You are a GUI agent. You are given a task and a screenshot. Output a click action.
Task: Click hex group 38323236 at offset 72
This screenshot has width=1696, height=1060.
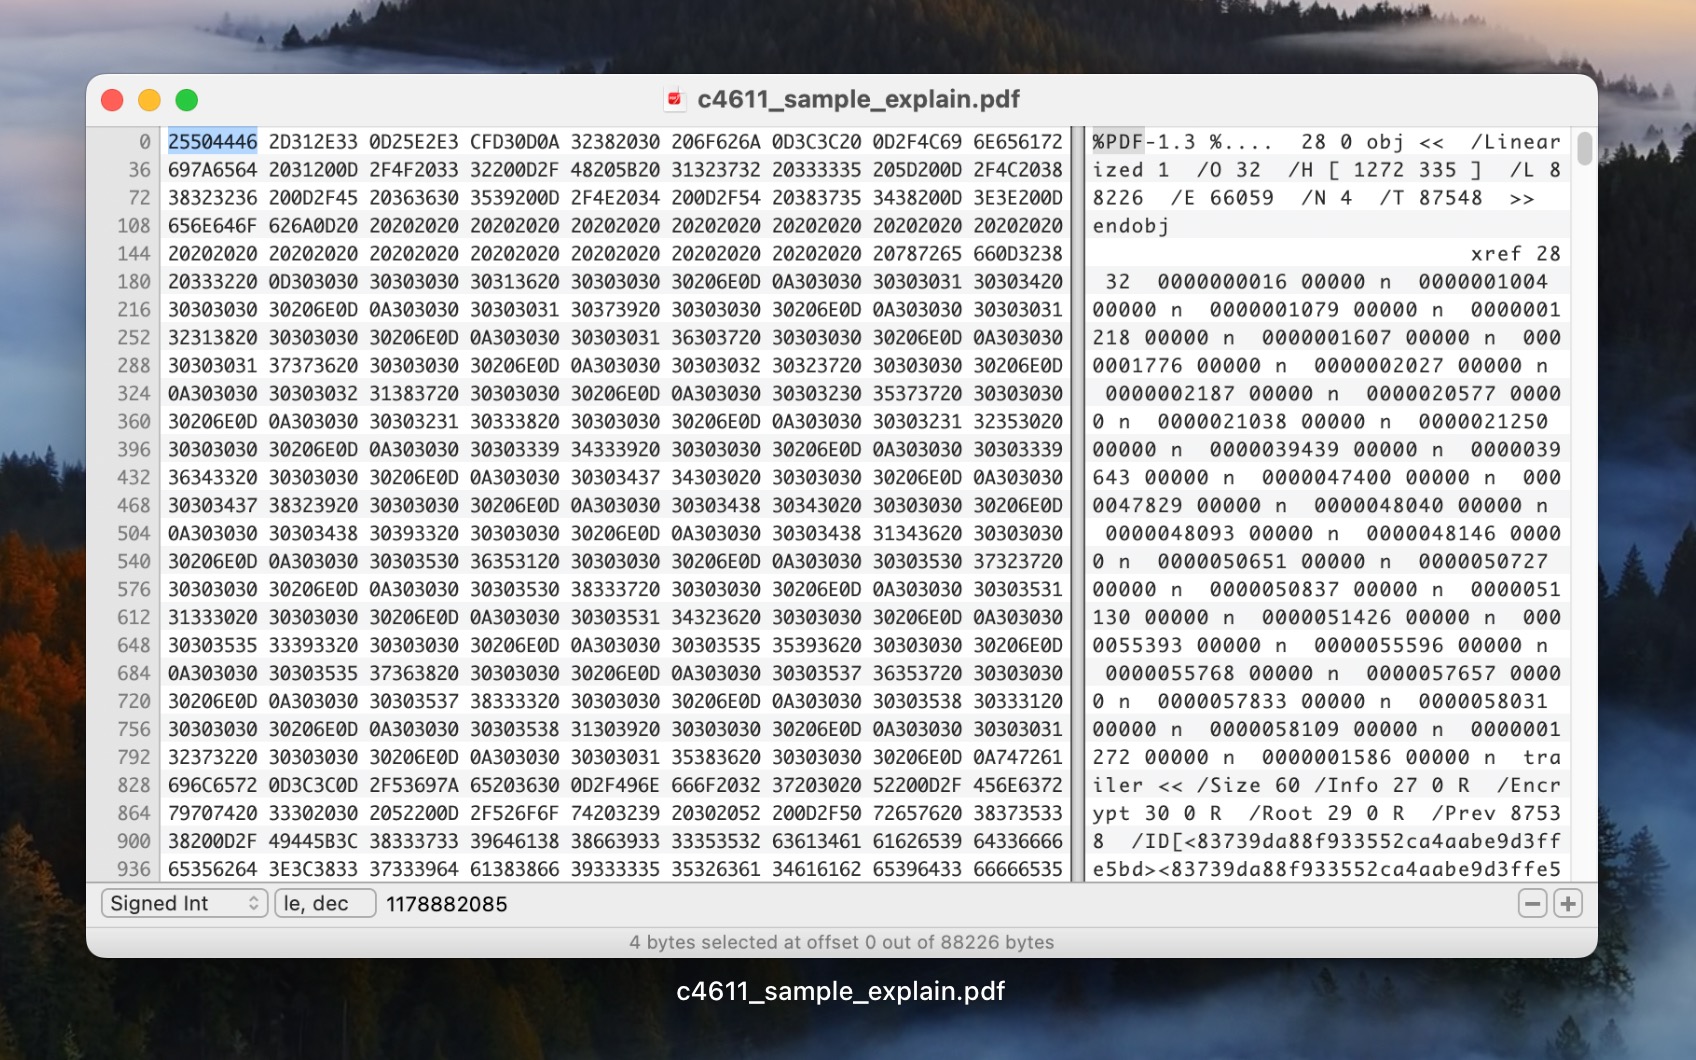[212, 198]
